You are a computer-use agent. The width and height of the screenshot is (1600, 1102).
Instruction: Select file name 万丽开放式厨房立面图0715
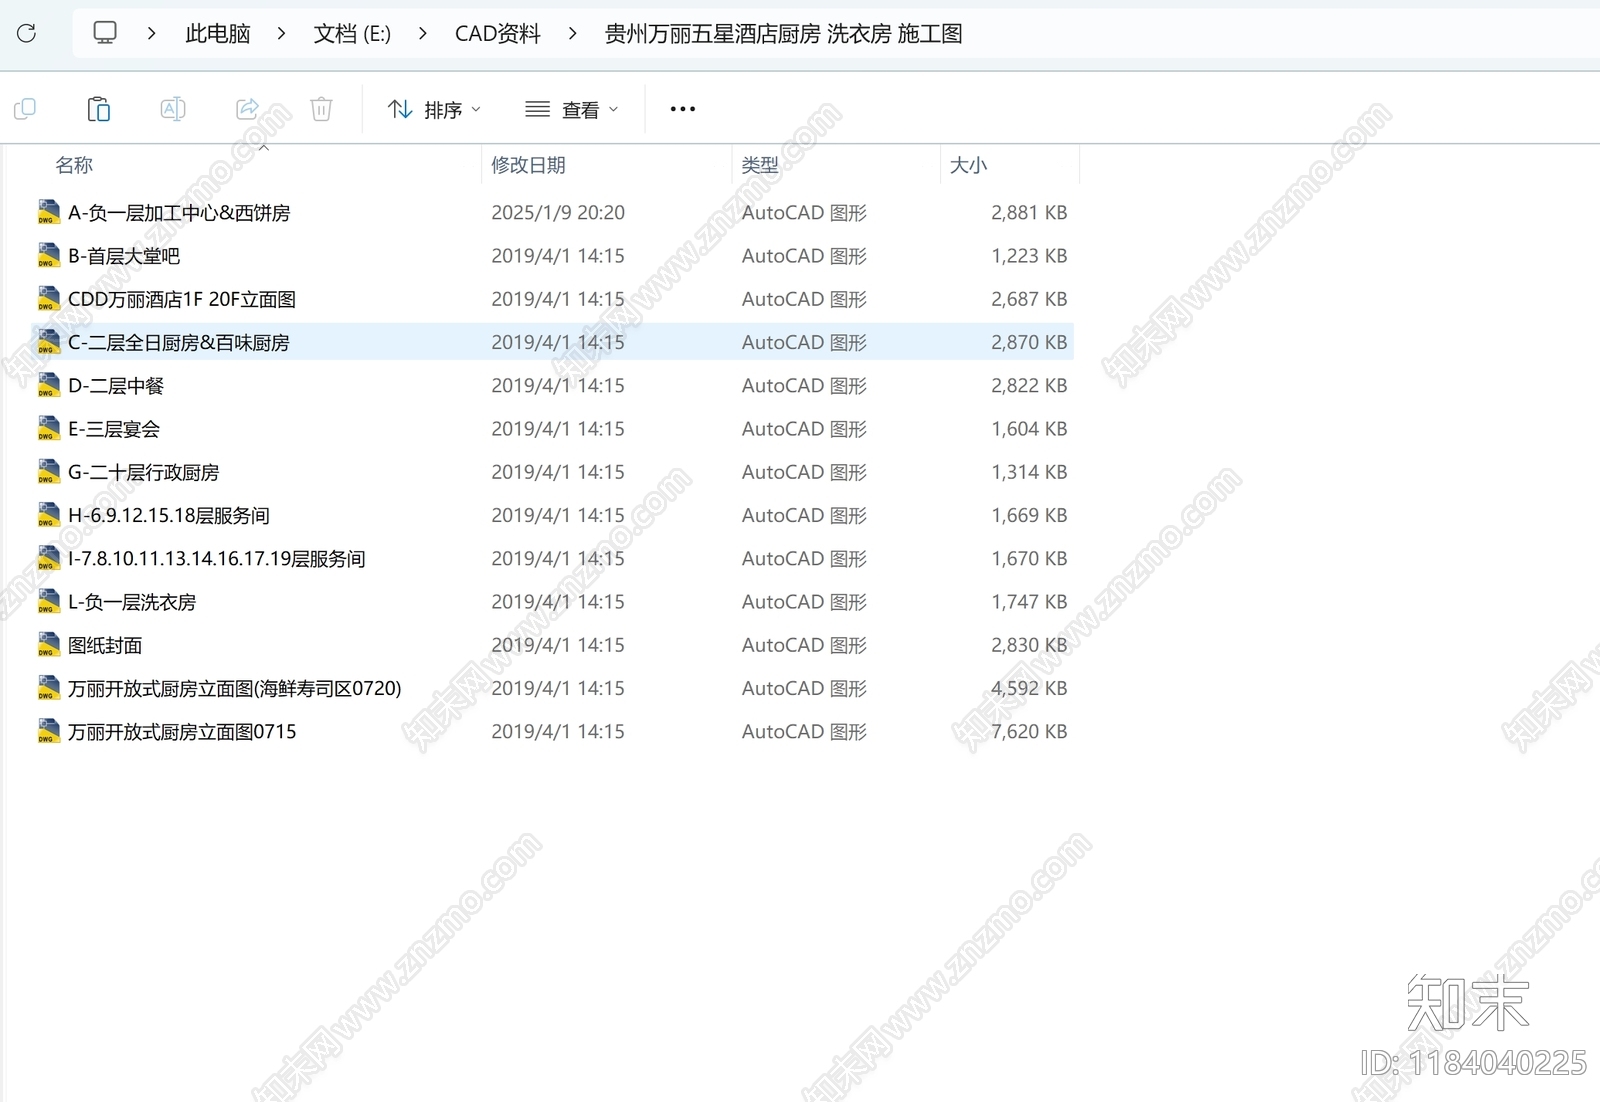click(x=182, y=732)
